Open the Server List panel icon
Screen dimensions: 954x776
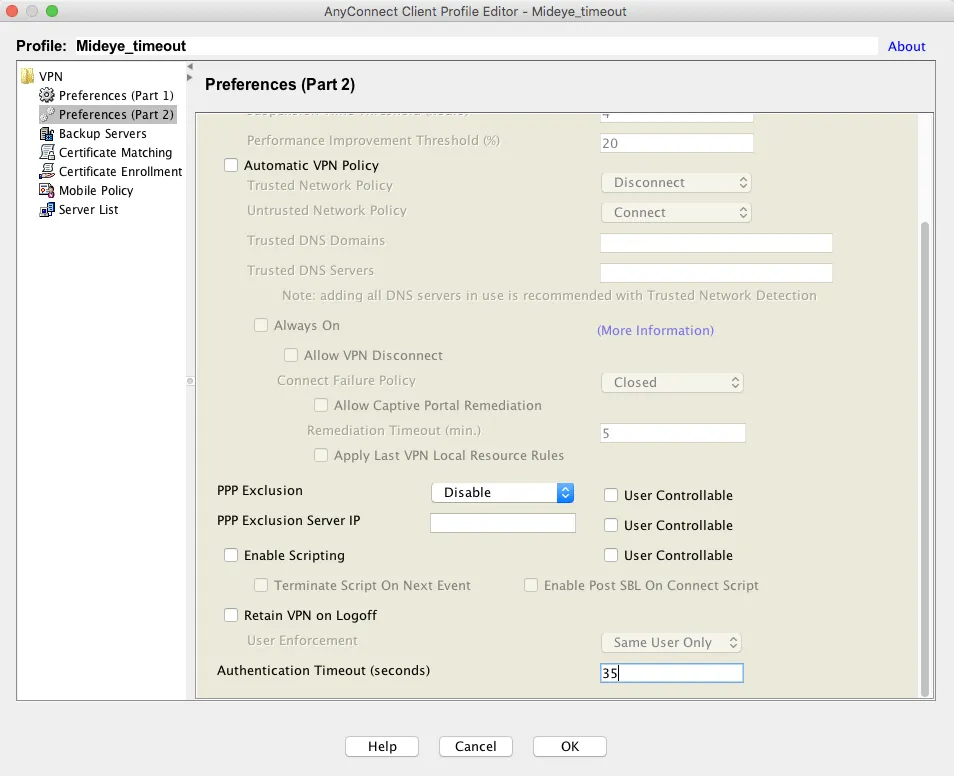(x=46, y=210)
